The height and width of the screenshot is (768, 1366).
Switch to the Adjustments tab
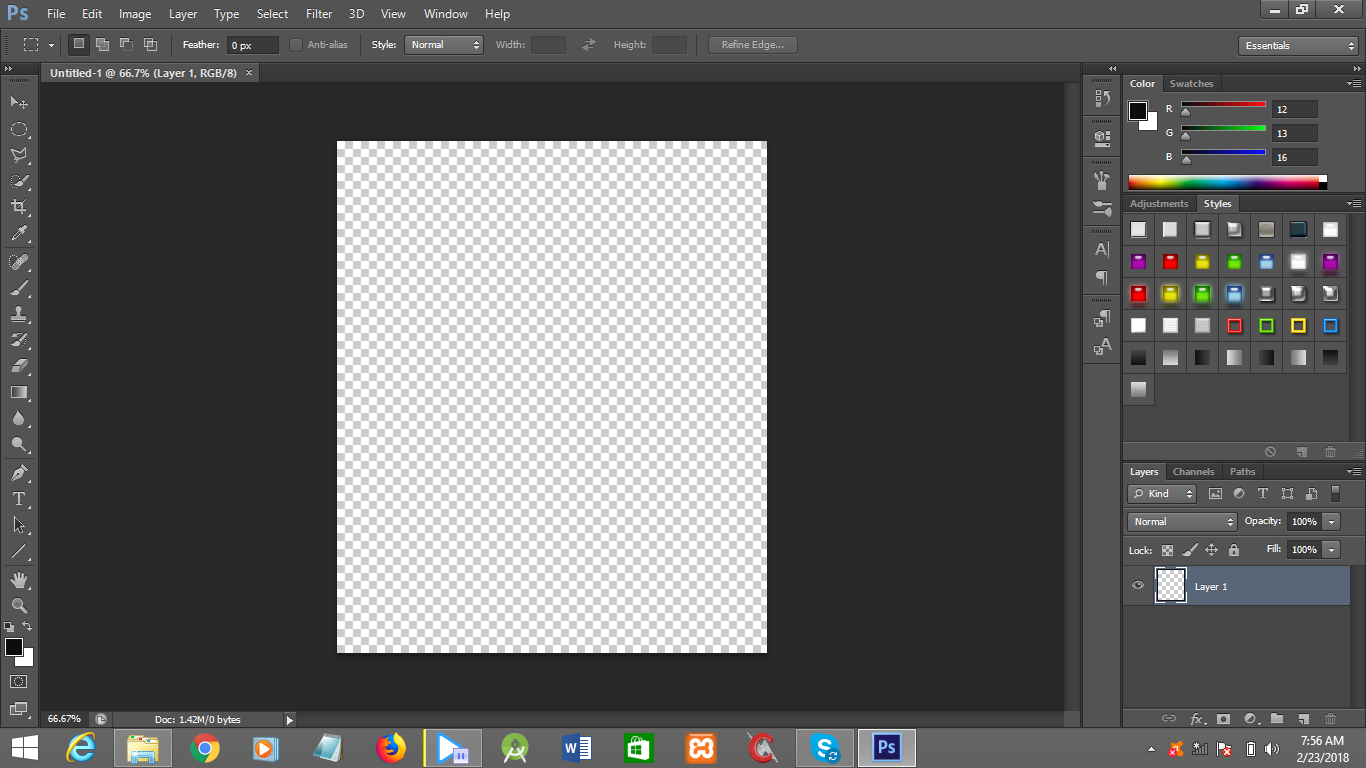pos(1159,204)
